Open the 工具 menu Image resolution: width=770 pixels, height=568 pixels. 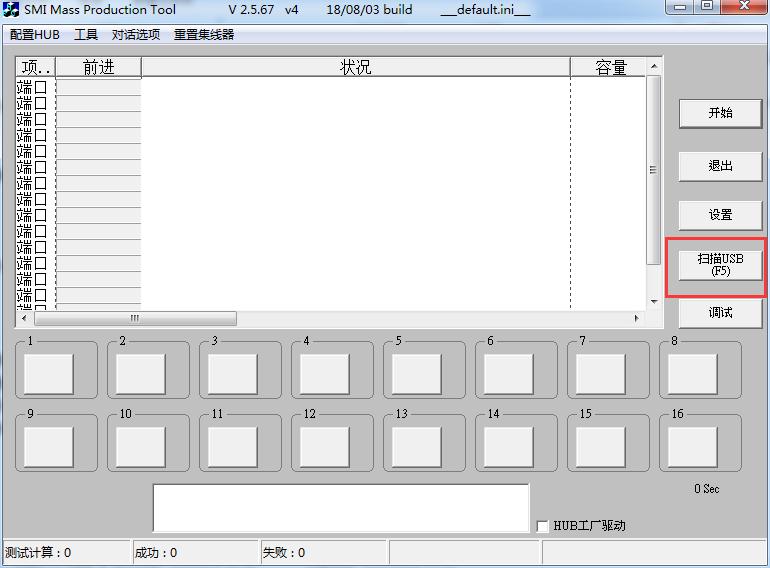[x=86, y=35]
